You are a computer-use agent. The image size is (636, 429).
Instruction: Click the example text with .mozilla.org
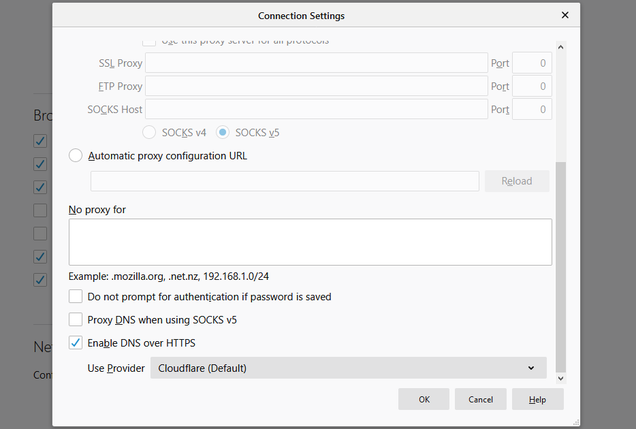pyautogui.click(x=168, y=276)
